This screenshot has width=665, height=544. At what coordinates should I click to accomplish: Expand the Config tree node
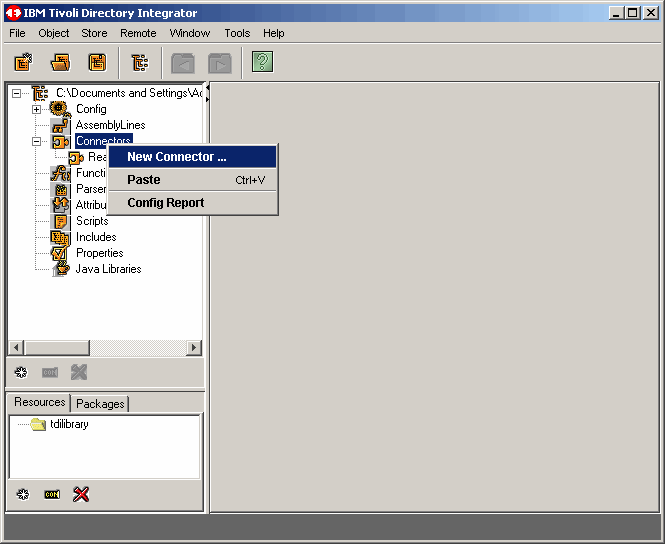(x=36, y=109)
